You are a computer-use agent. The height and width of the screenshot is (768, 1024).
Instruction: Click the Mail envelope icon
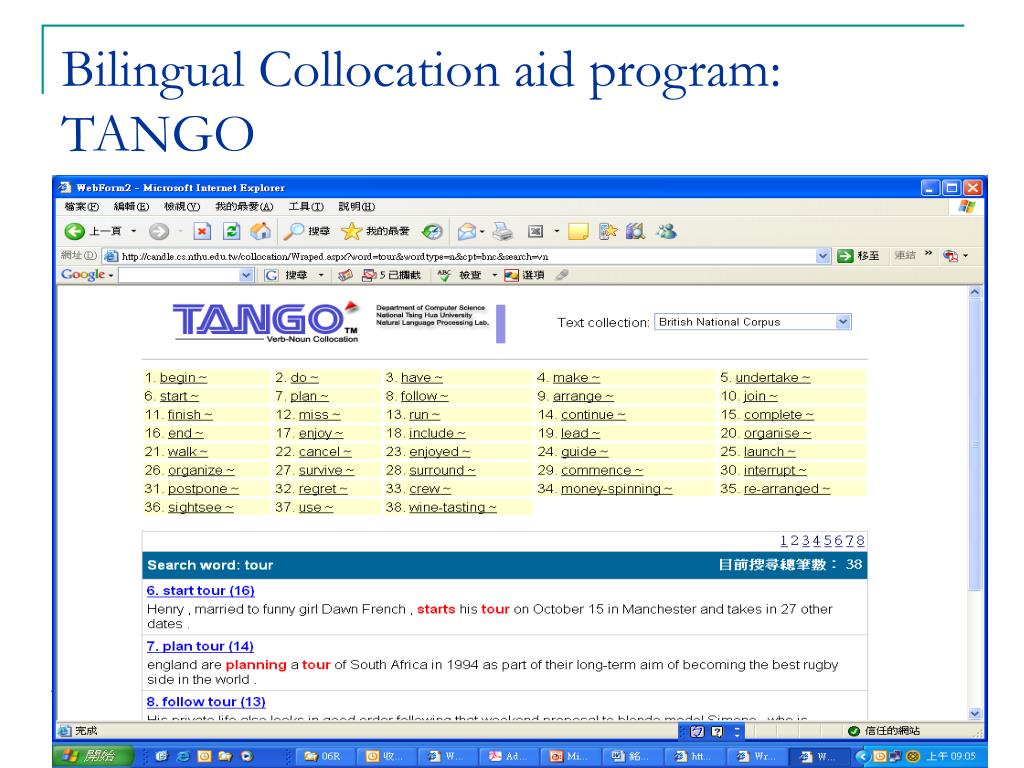click(467, 231)
